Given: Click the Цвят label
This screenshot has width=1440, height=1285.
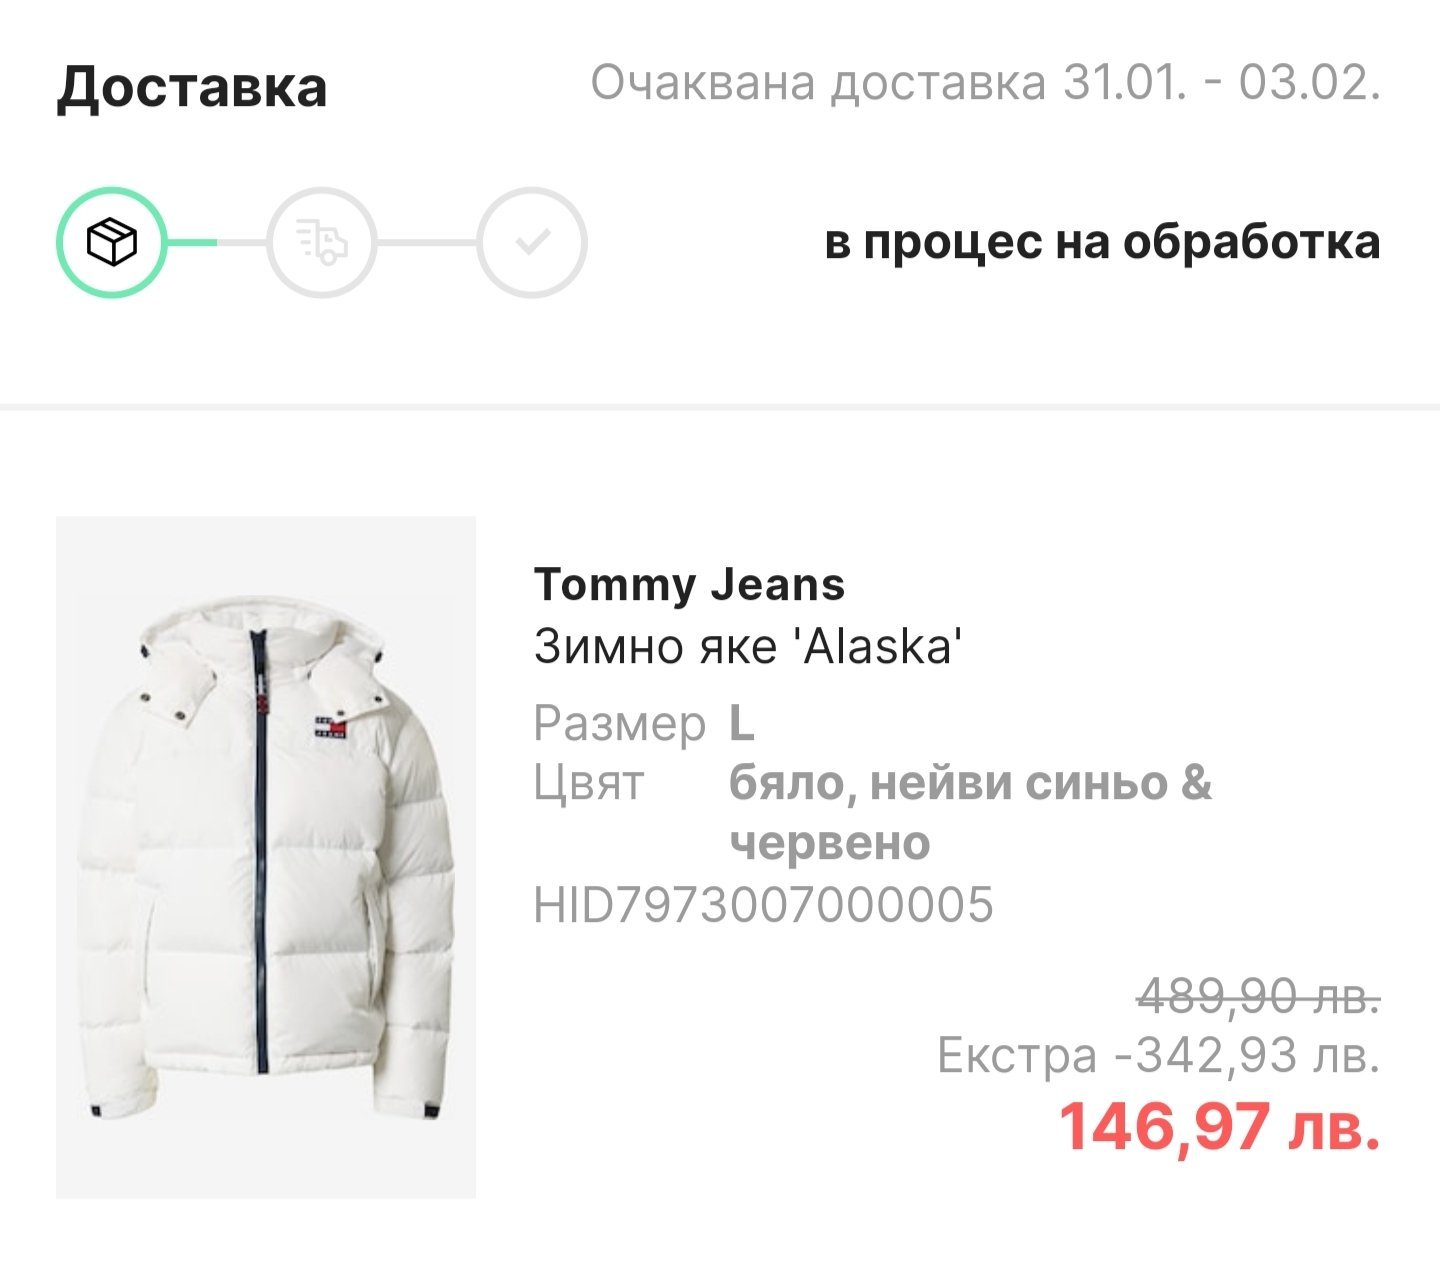Looking at the screenshot, I should click(589, 783).
